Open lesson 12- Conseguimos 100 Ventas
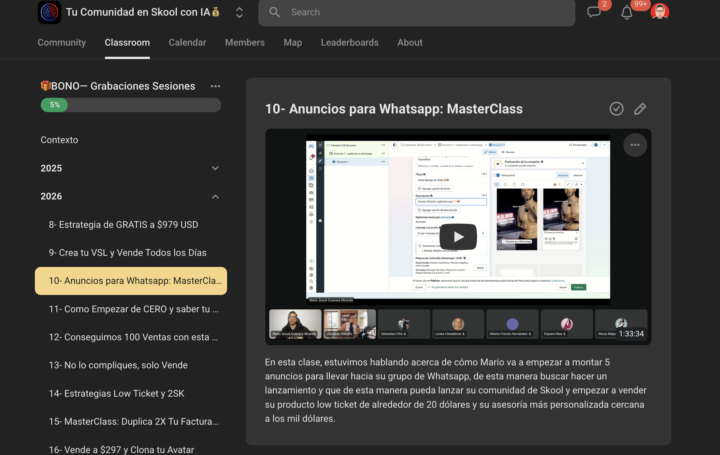The width and height of the screenshot is (720, 455). pos(133,337)
